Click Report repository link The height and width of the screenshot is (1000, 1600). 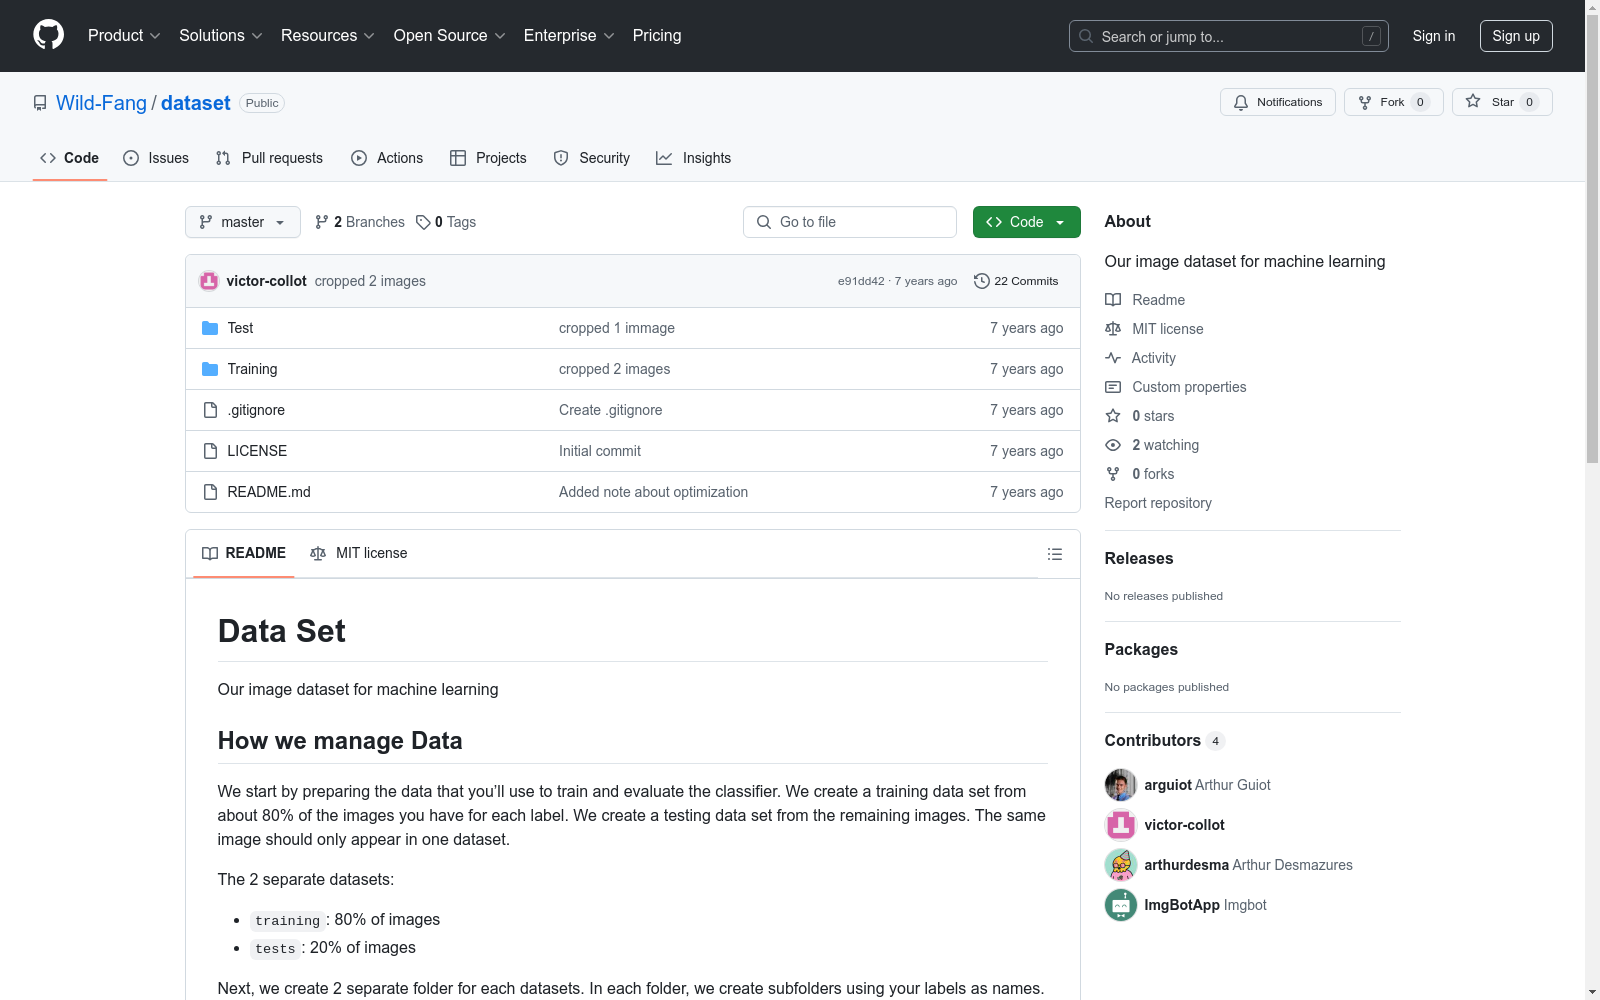[1158, 503]
